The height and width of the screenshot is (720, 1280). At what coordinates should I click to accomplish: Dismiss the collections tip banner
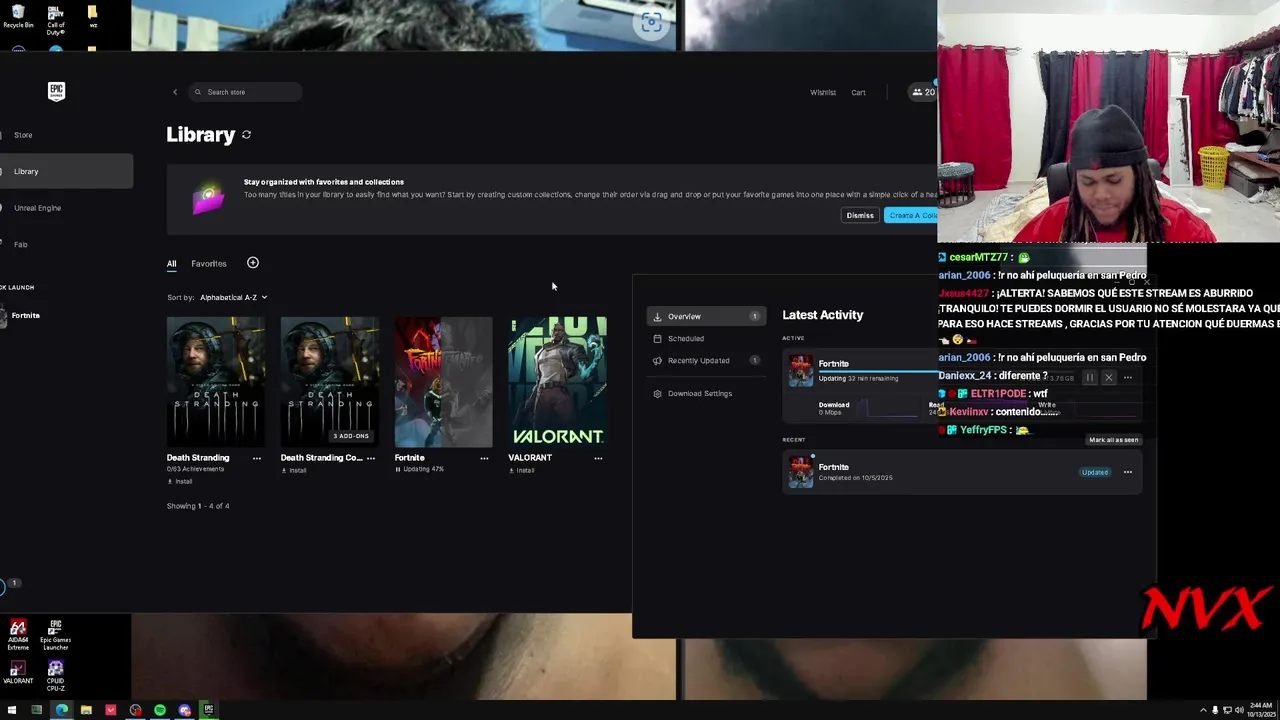(x=860, y=215)
